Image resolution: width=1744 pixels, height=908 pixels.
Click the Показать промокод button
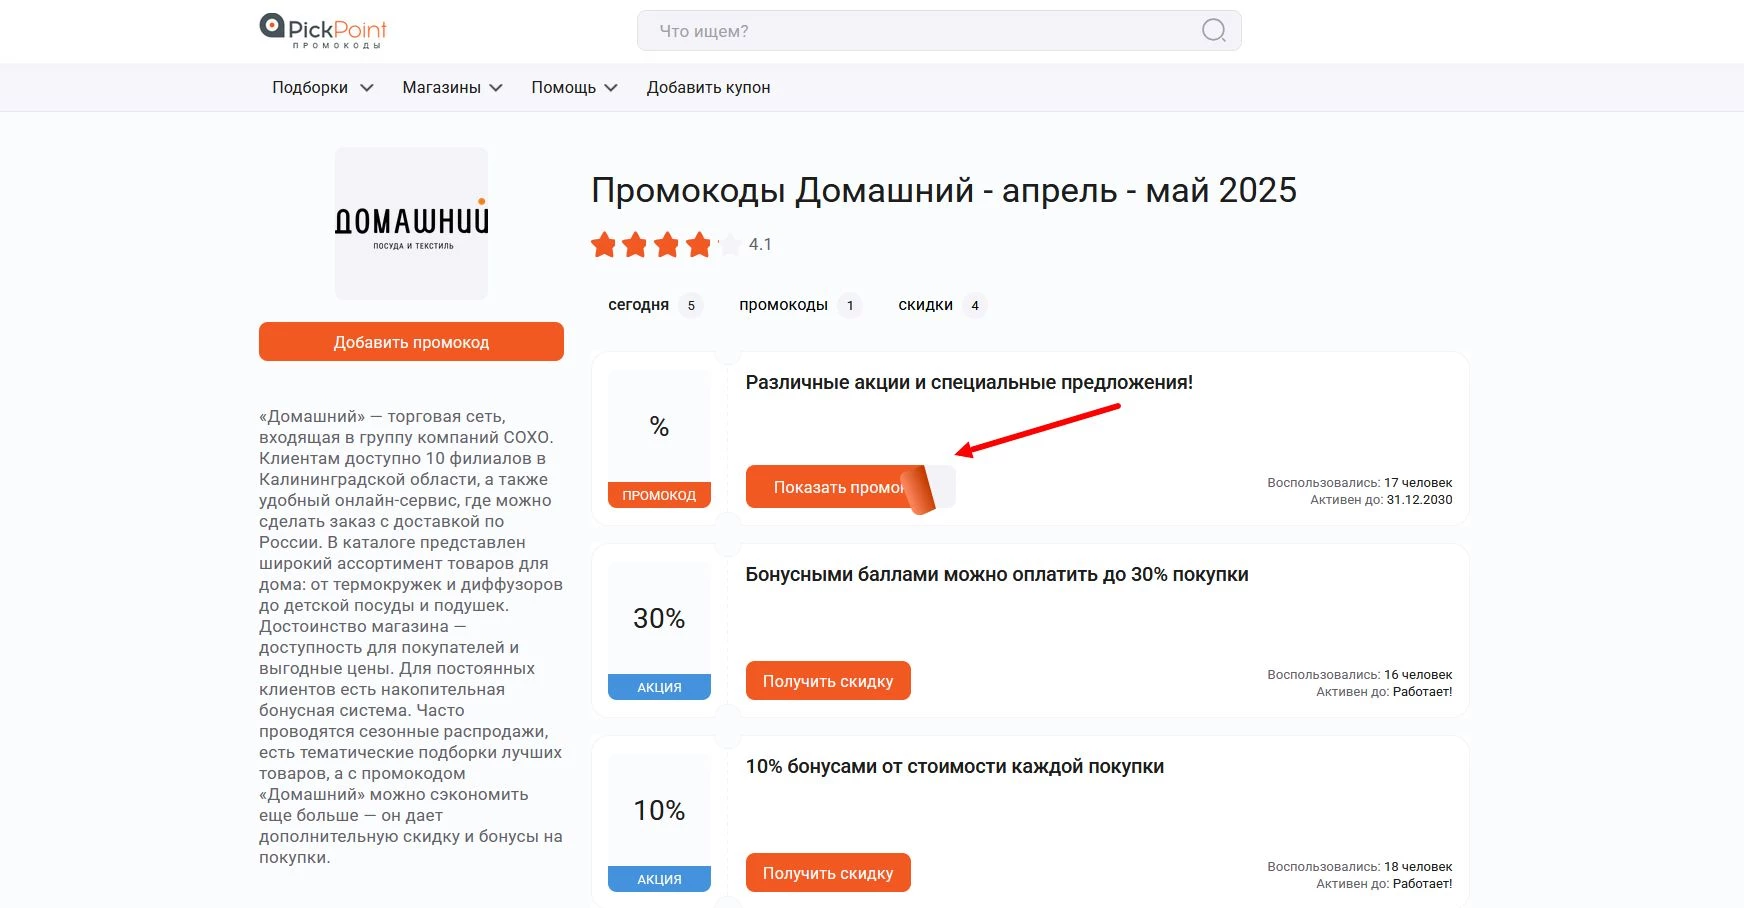point(850,487)
